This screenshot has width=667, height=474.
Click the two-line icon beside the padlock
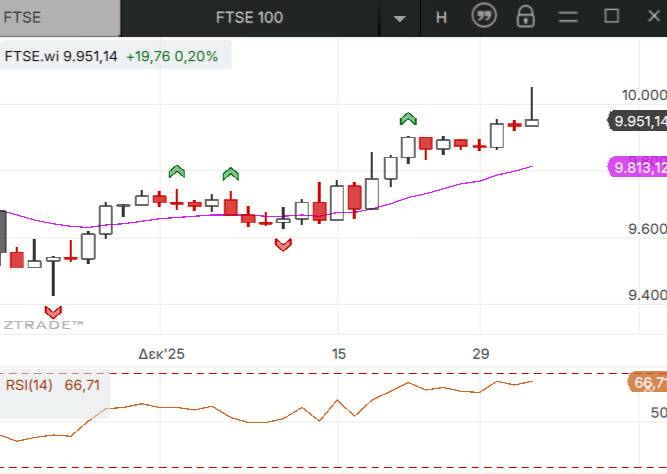point(568,17)
